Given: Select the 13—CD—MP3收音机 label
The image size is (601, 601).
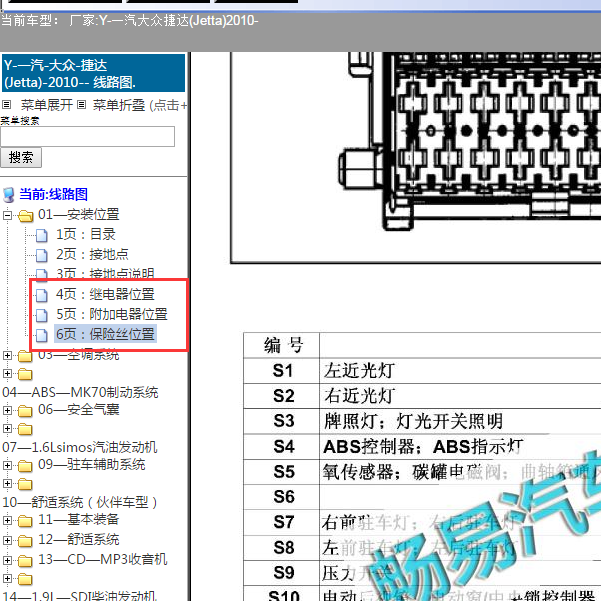Looking at the screenshot, I should [103, 560].
